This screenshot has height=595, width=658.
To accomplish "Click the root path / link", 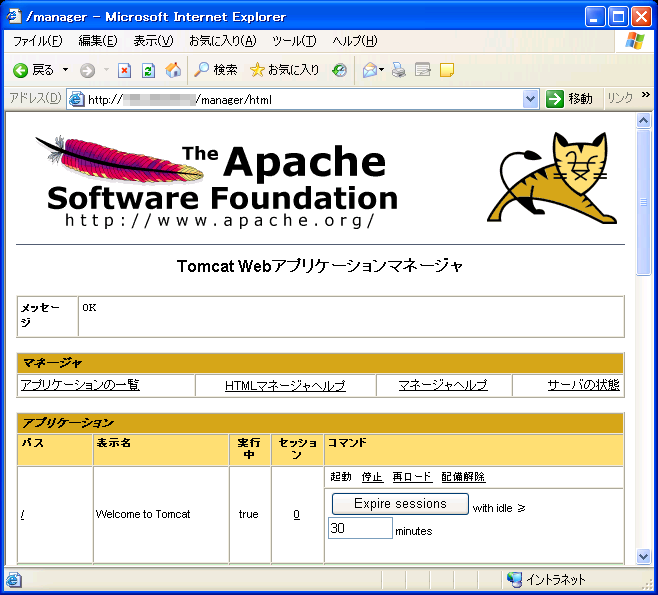I will pyautogui.click(x=22, y=514).
